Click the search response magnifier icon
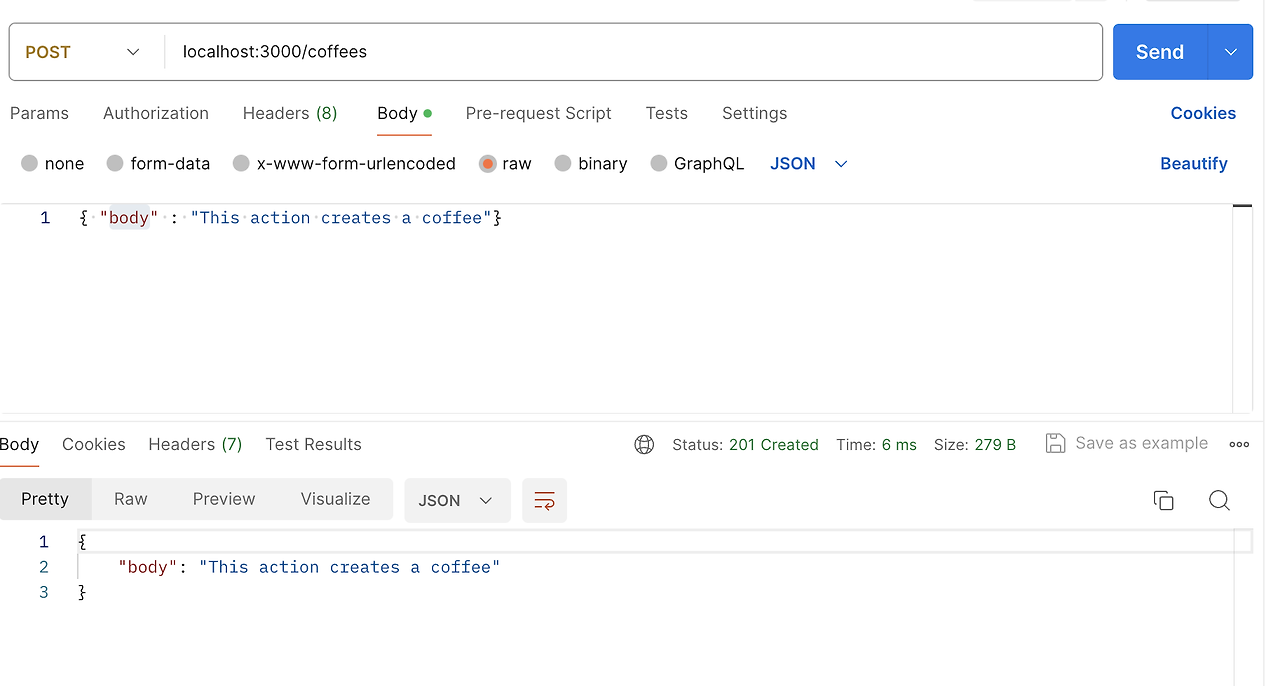 [1219, 500]
